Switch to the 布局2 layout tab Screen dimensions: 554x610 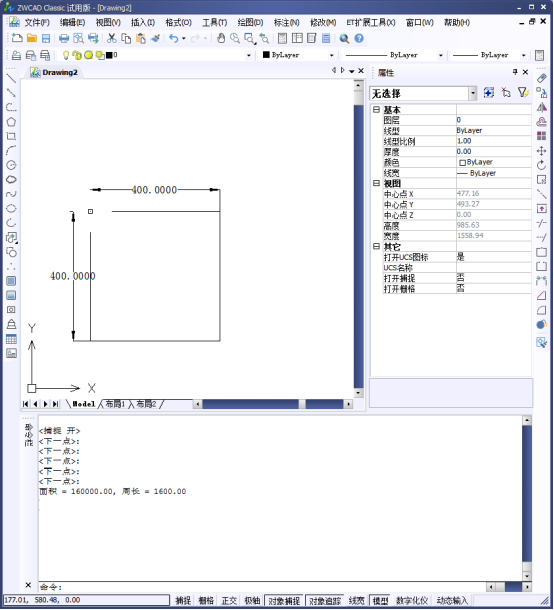(146, 404)
